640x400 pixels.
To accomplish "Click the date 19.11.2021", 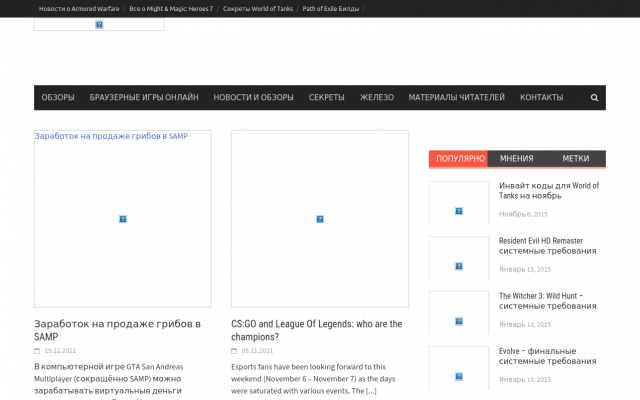I will [60, 351].
